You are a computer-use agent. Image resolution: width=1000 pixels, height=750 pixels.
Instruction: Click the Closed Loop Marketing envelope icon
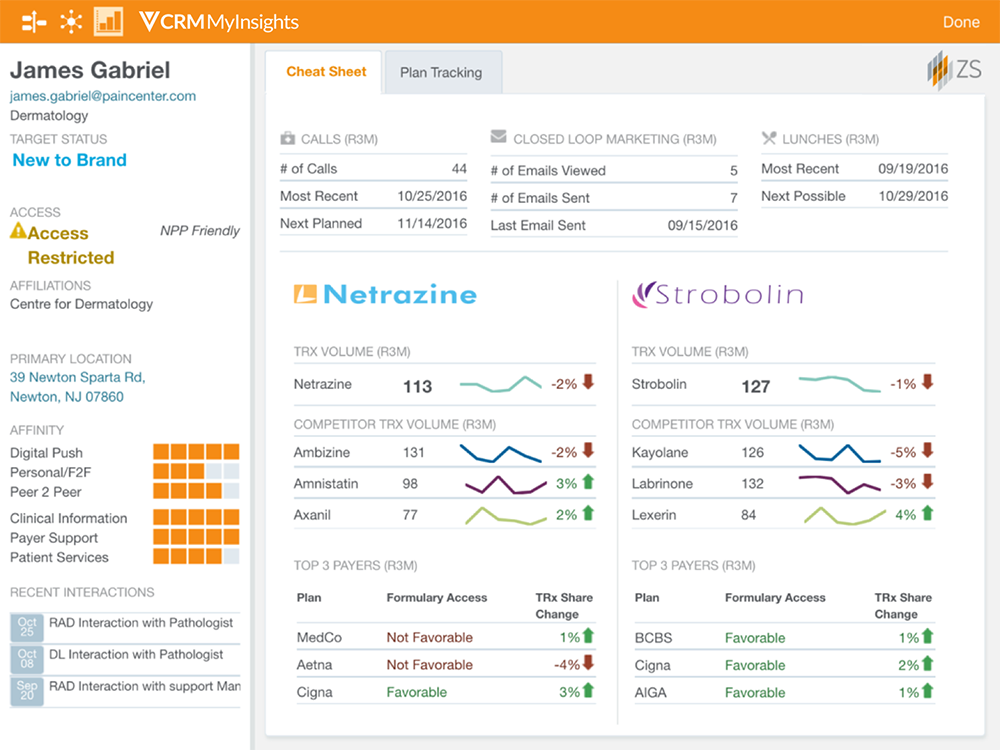[498, 139]
